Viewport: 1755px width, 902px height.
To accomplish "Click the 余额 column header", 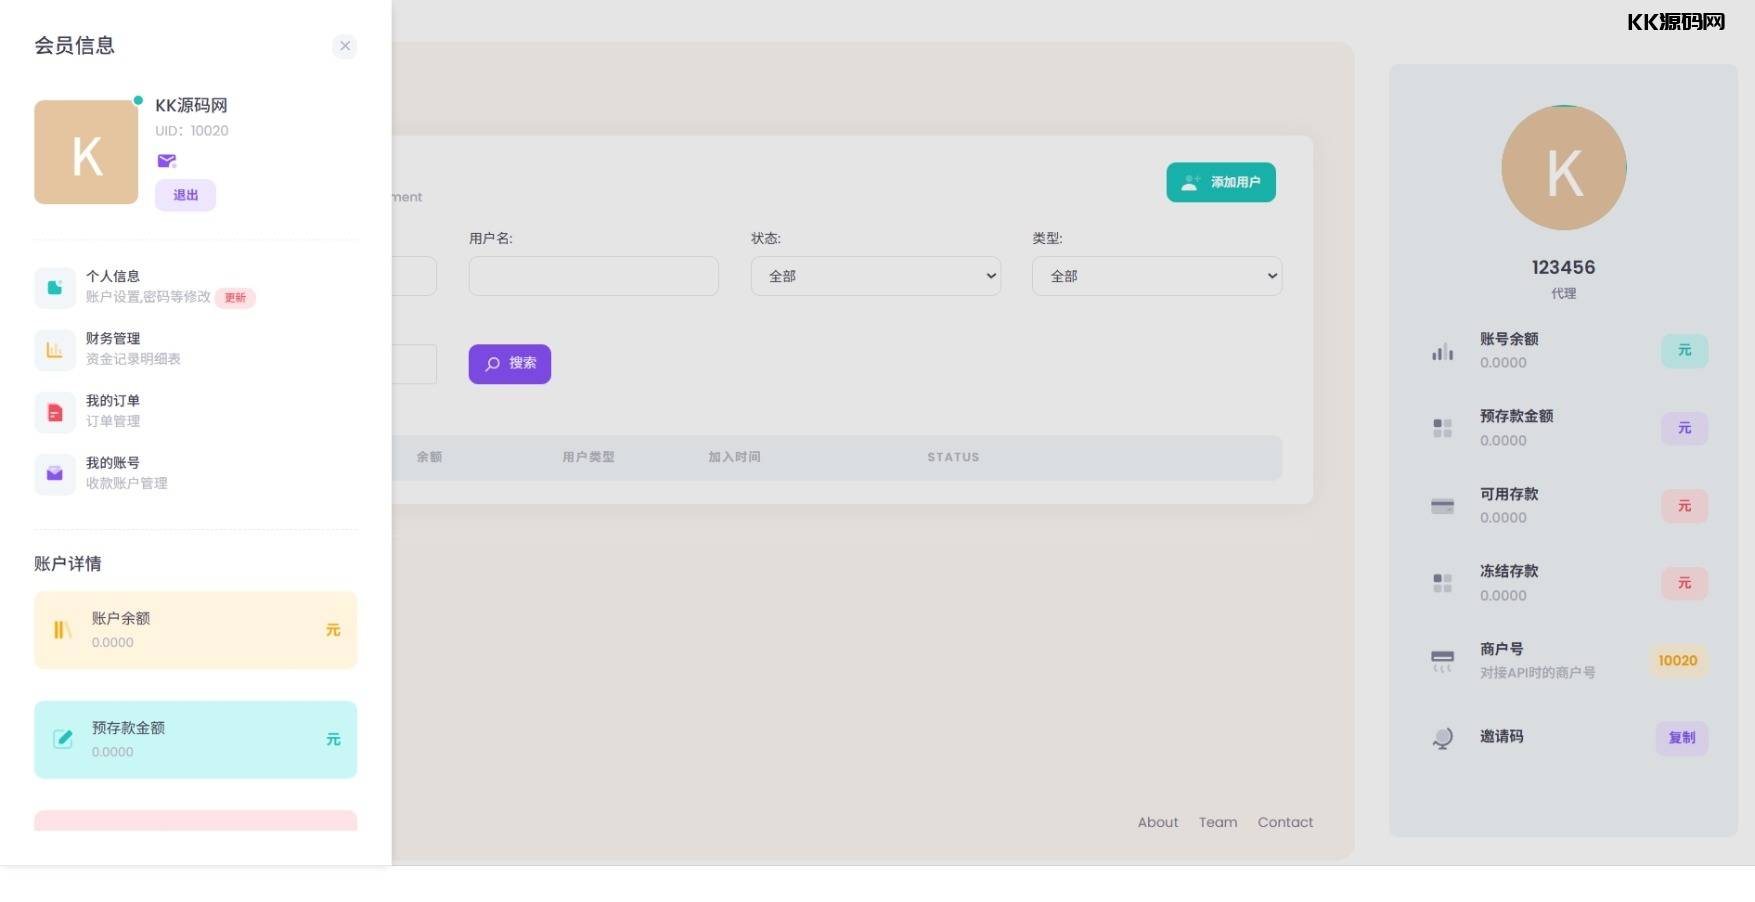I will coord(429,457).
